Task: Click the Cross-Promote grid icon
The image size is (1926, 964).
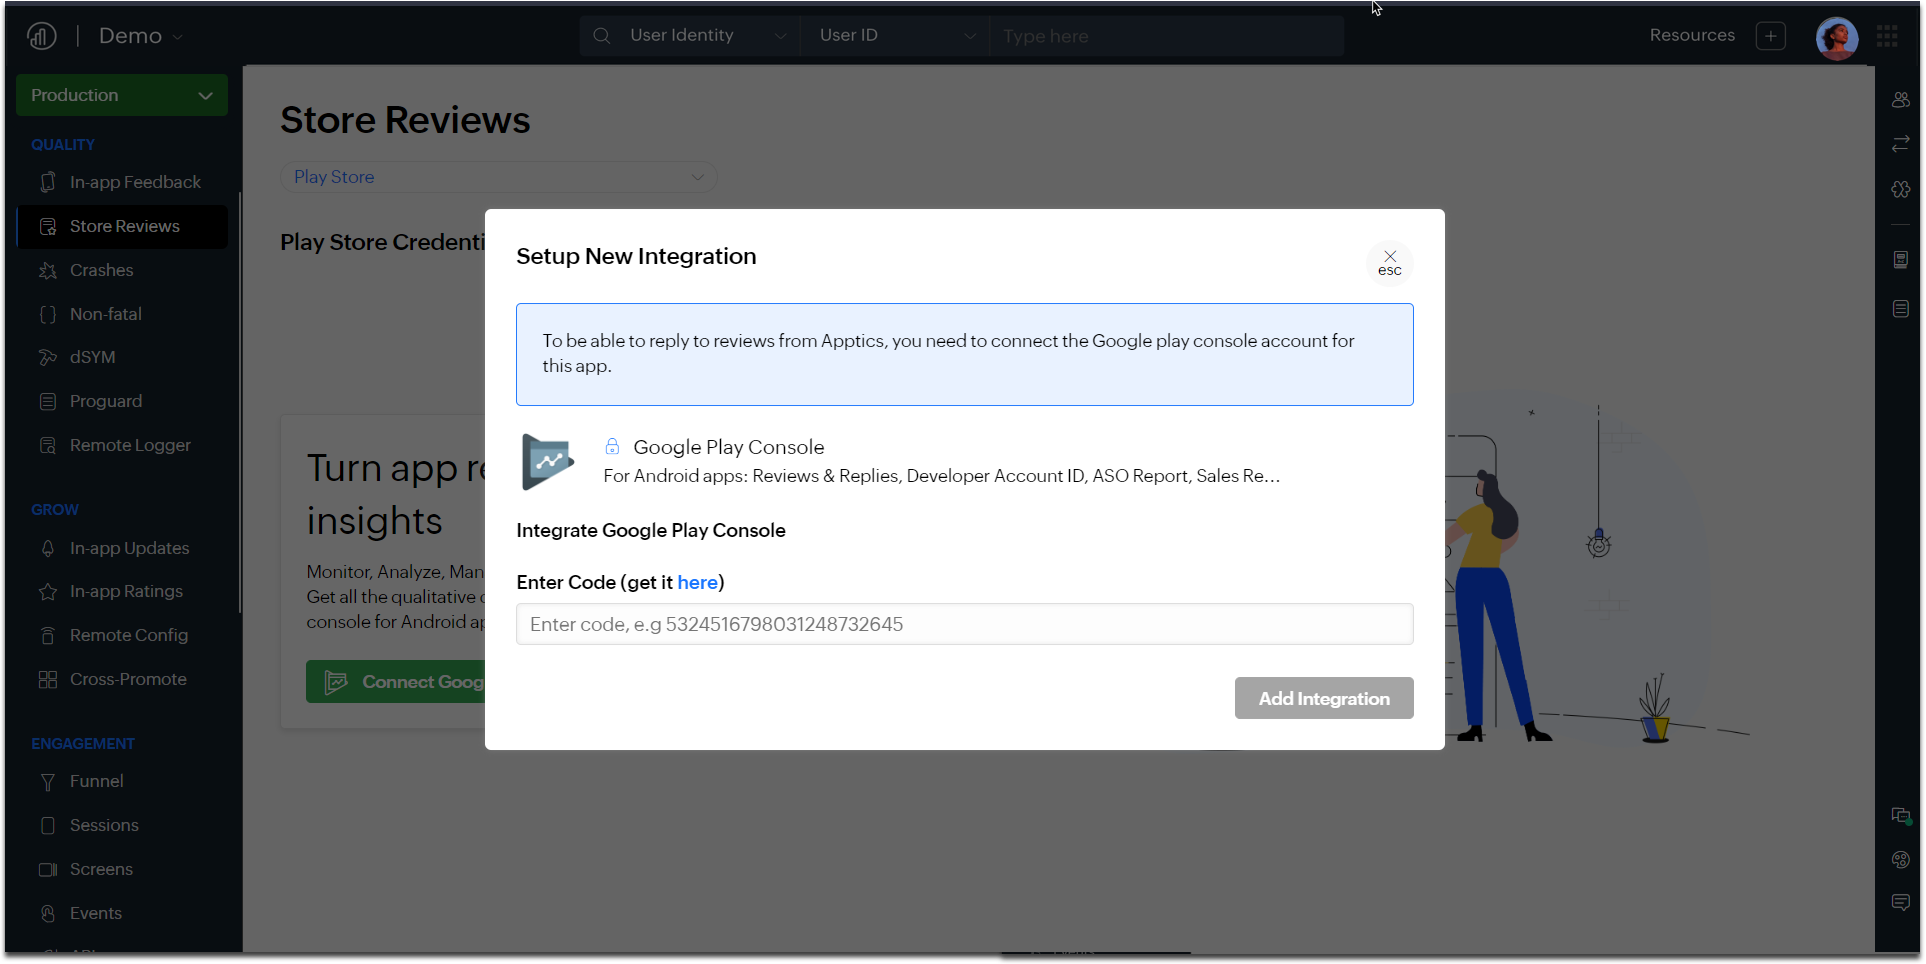Action: (x=47, y=679)
